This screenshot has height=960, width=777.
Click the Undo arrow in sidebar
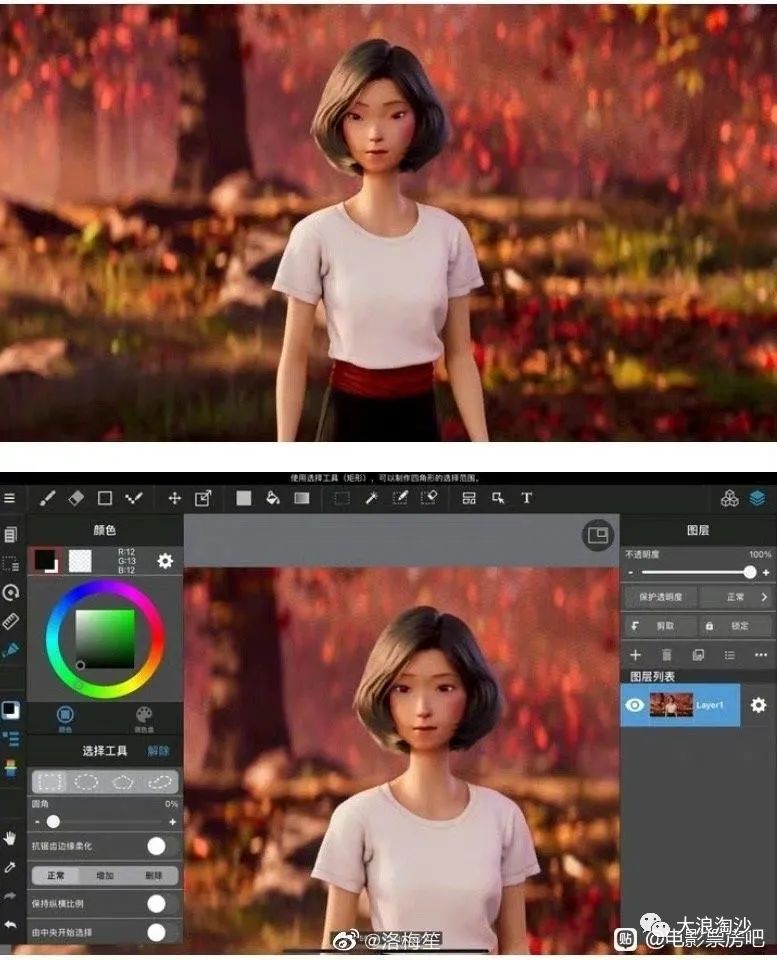pos(10,924)
